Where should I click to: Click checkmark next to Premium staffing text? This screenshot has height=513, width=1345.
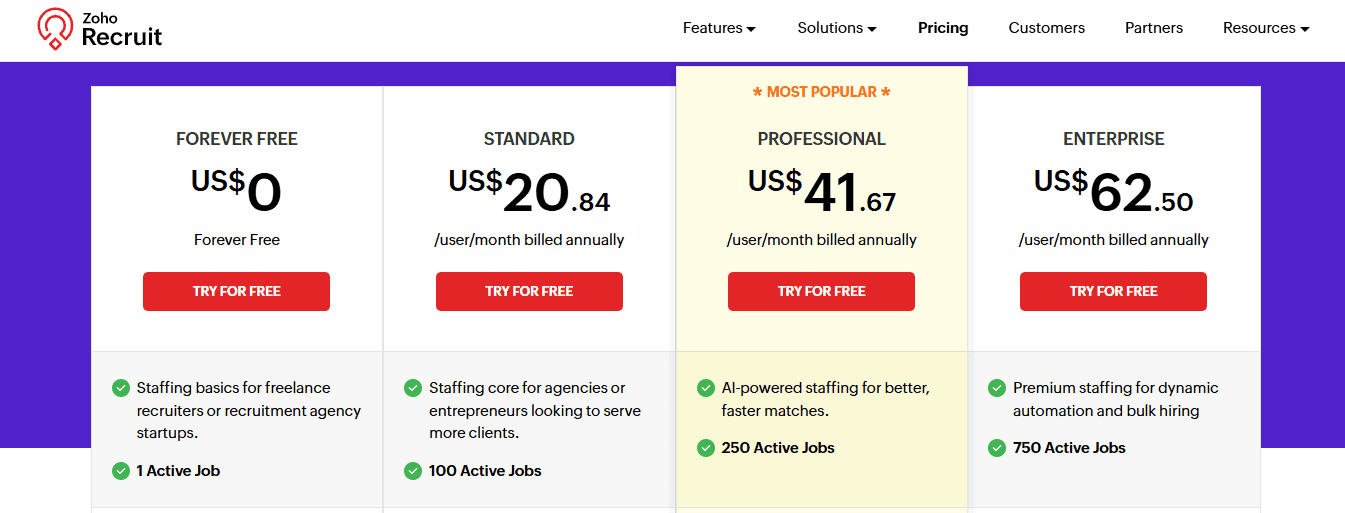[997, 388]
